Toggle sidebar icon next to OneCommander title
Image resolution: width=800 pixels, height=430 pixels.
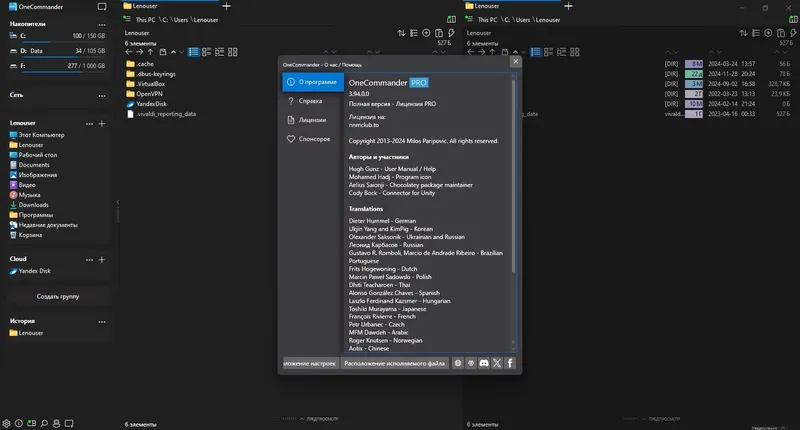(102, 7)
